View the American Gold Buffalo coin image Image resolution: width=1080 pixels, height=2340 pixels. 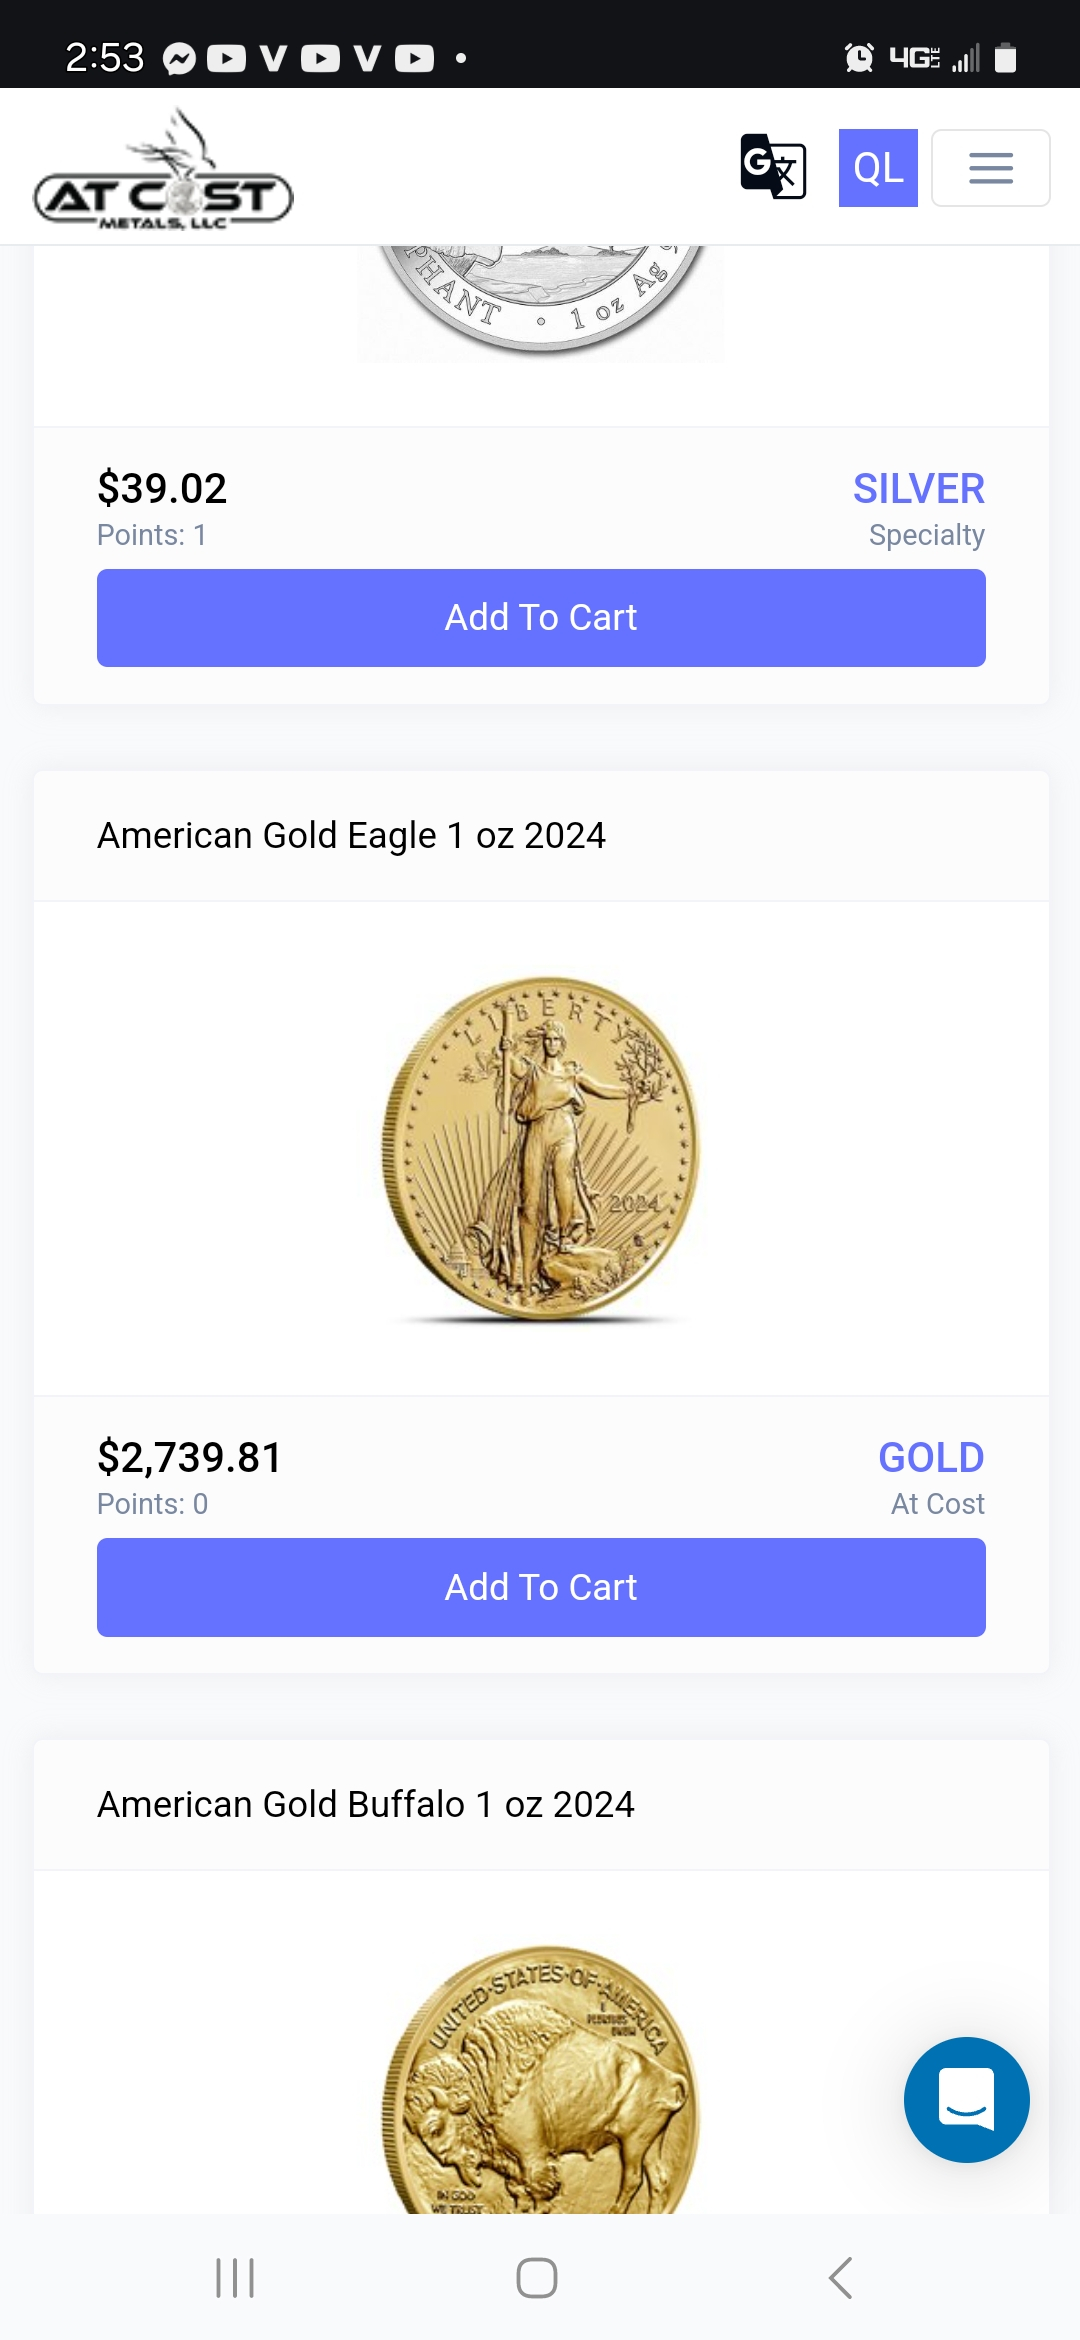click(541, 2080)
